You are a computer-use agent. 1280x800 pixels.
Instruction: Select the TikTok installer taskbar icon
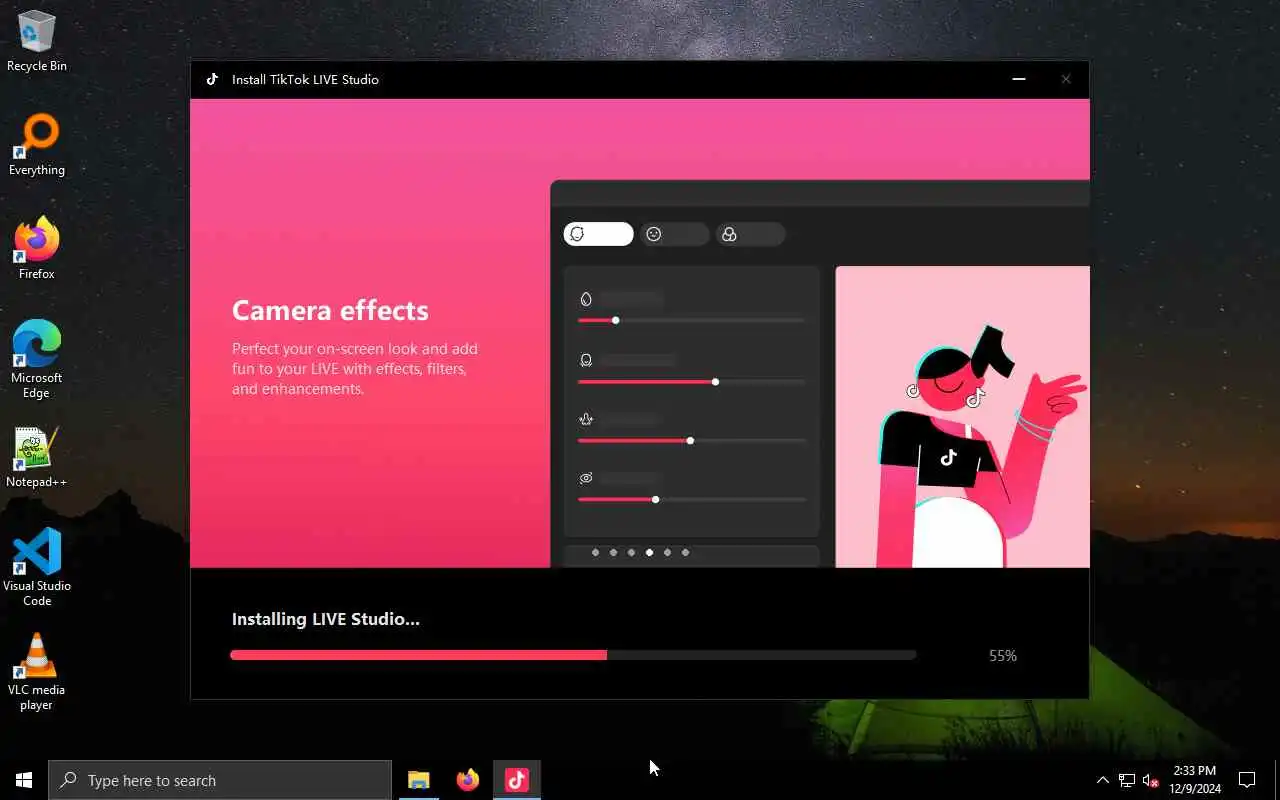(x=517, y=780)
